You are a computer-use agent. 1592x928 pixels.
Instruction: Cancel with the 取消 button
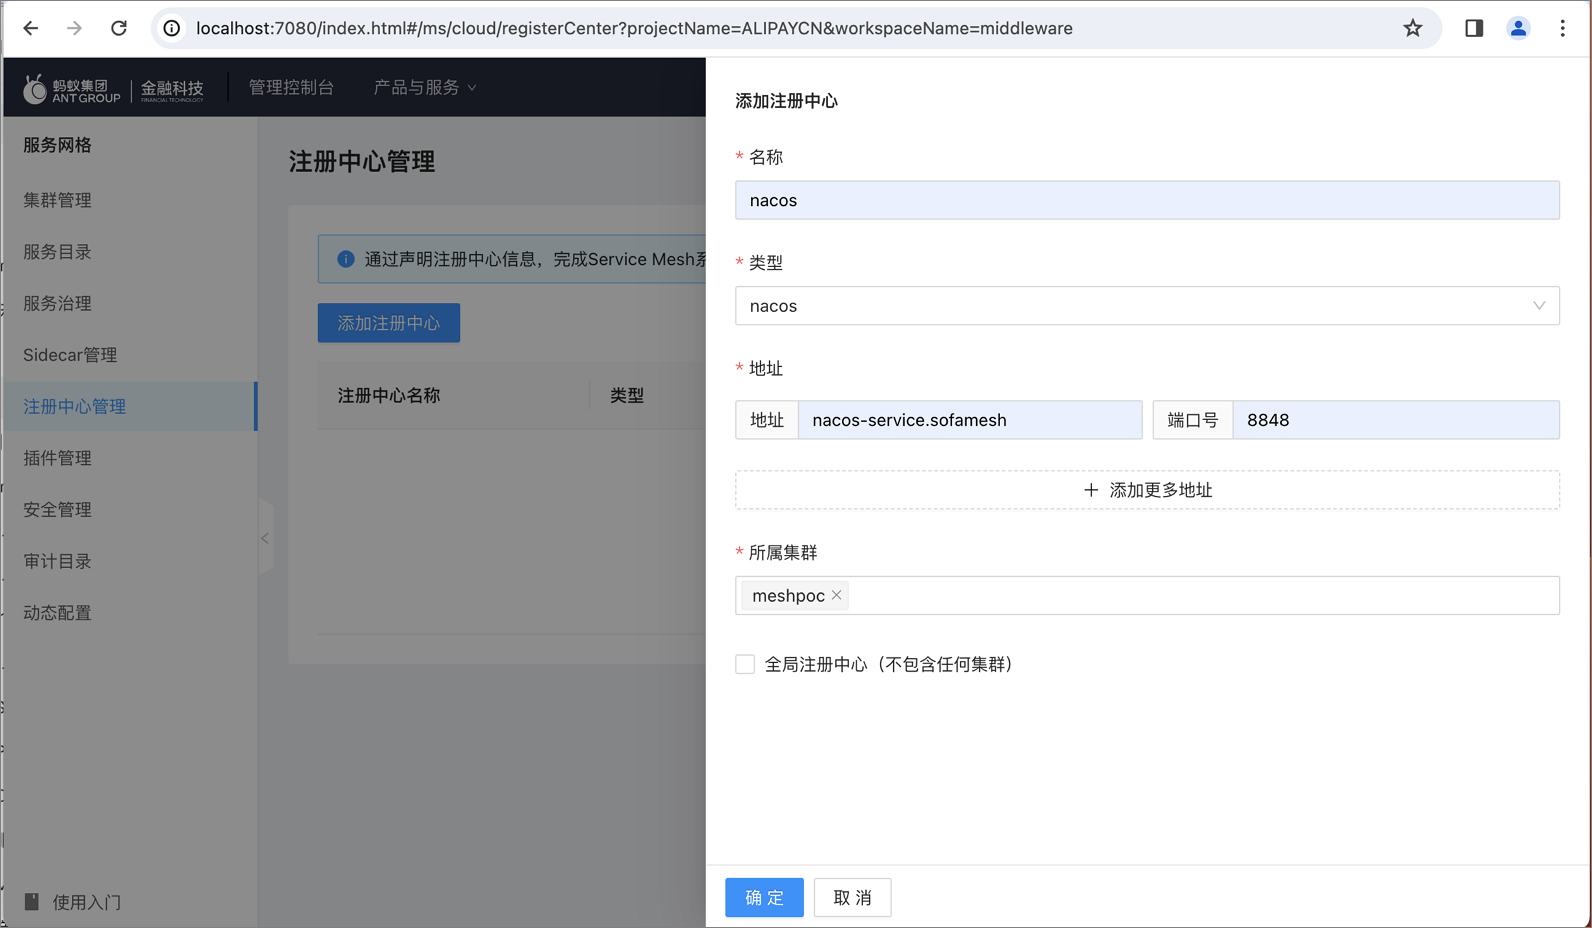852,898
